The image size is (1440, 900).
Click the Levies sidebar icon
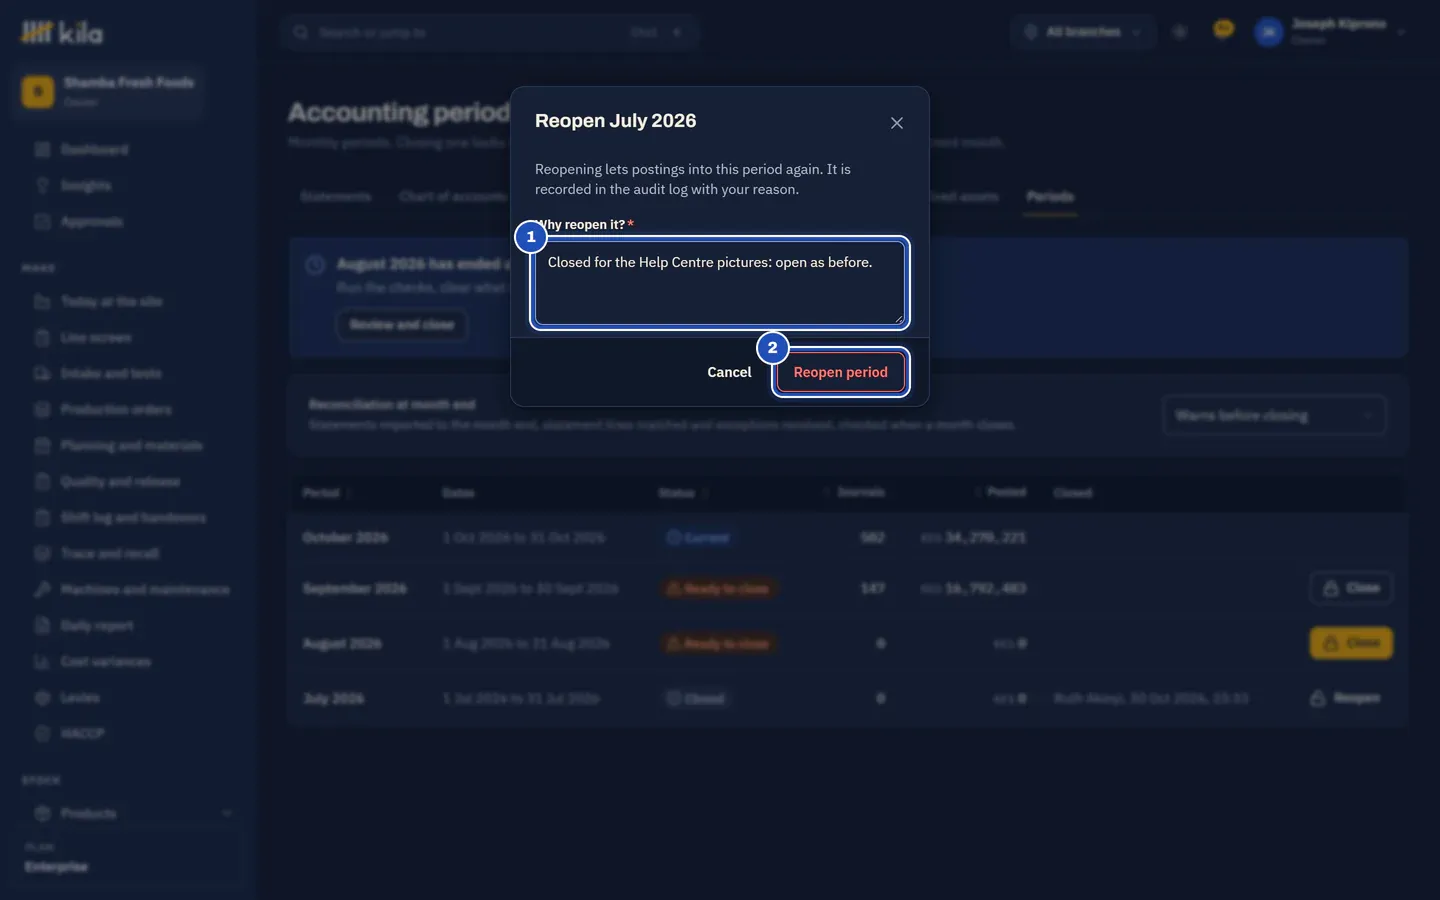[42, 698]
